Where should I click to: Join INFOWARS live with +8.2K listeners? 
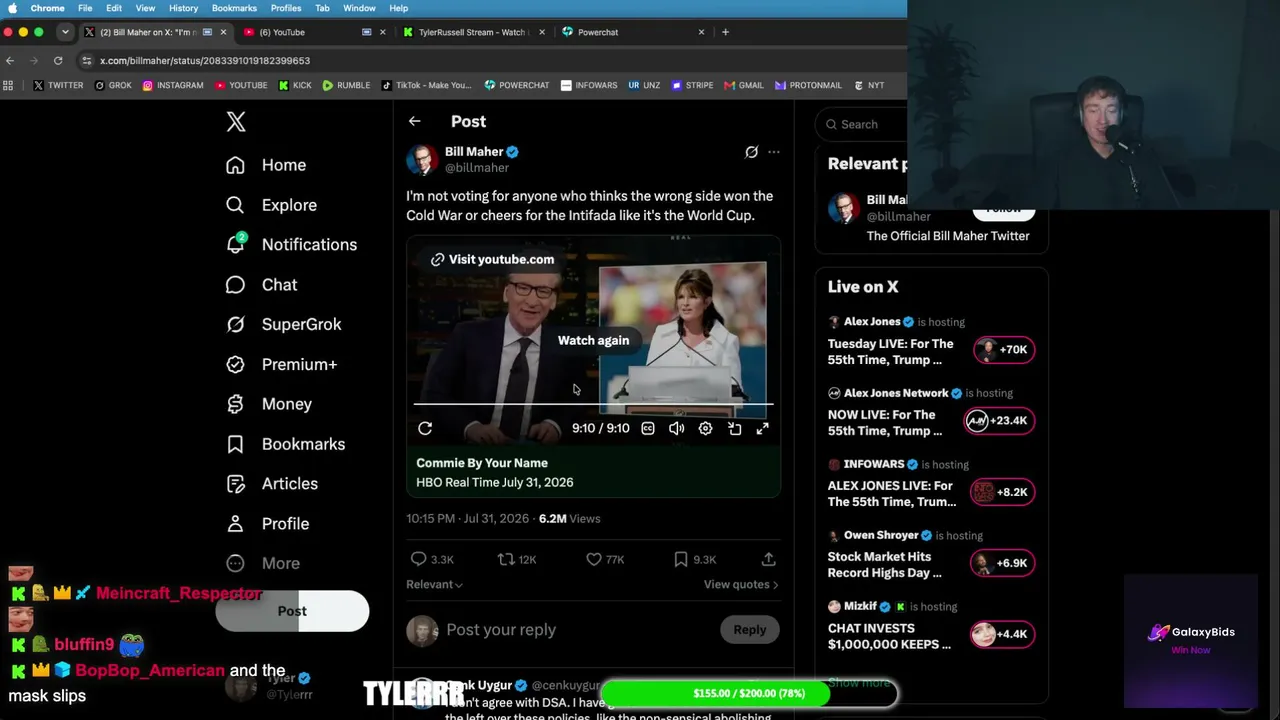coord(1004,492)
